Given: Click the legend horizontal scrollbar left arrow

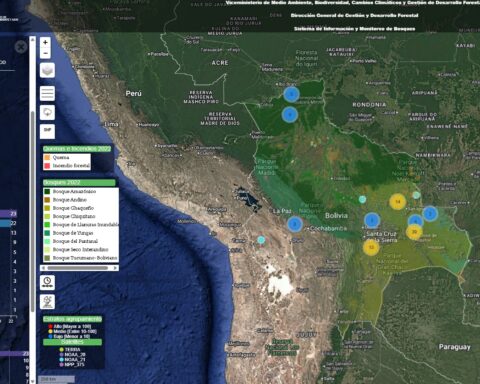Looking at the screenshot, I should pos(44,268).
